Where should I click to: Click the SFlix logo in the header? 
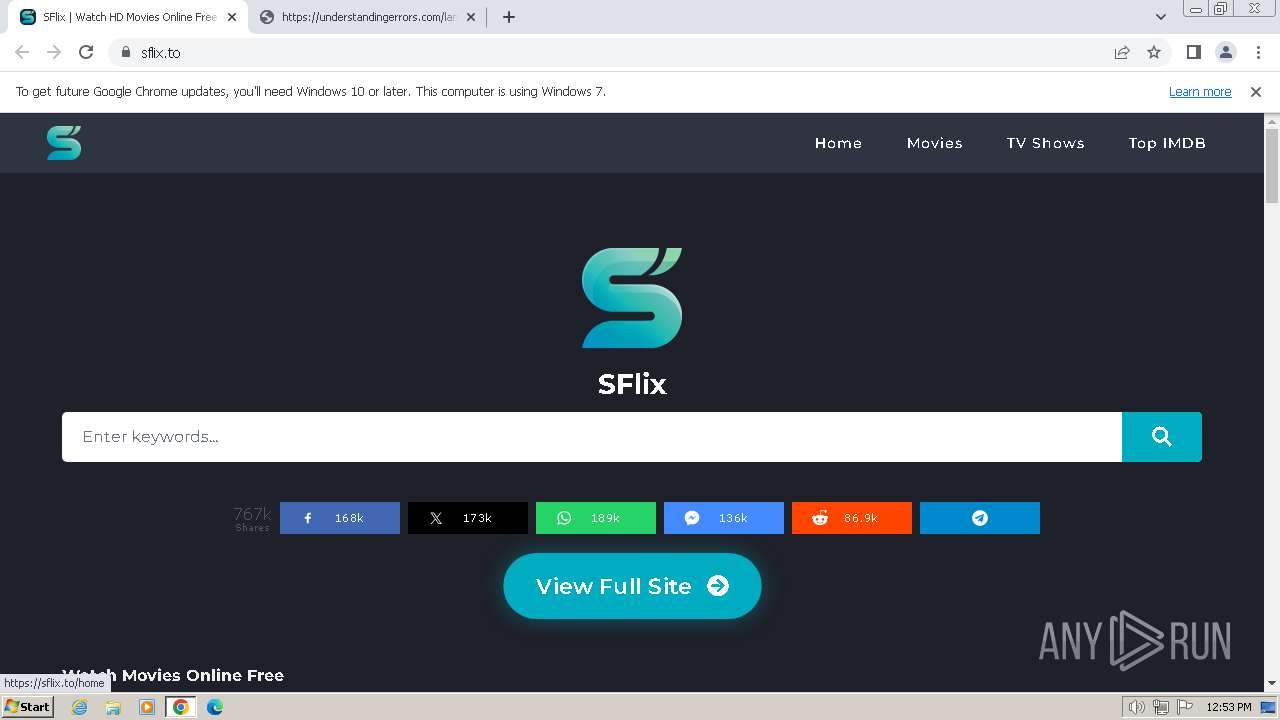(x=64, y=143)
